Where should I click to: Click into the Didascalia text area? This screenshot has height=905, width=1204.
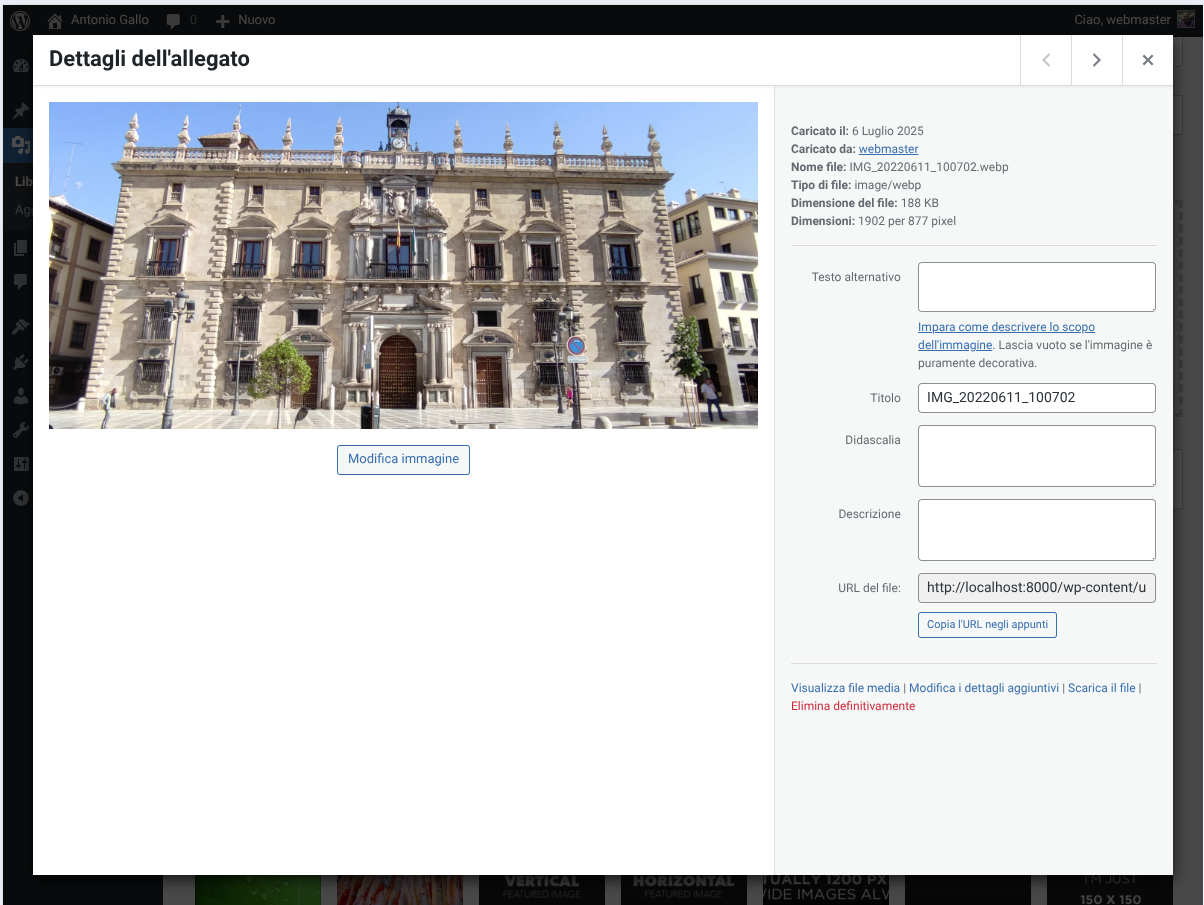tap(1036, 456)
